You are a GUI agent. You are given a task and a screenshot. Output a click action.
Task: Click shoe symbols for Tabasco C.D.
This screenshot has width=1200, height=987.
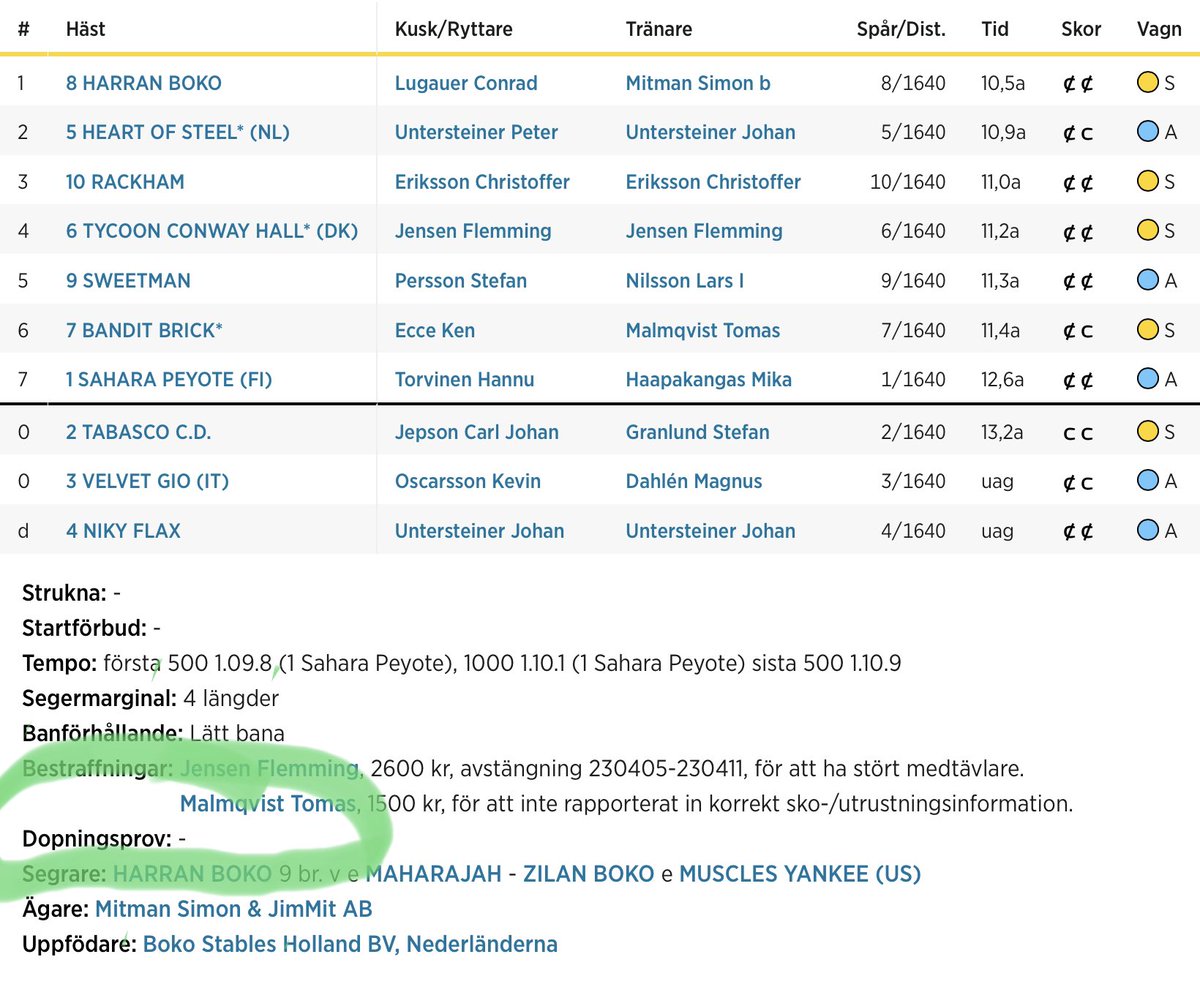click(x=1078, y=433)
